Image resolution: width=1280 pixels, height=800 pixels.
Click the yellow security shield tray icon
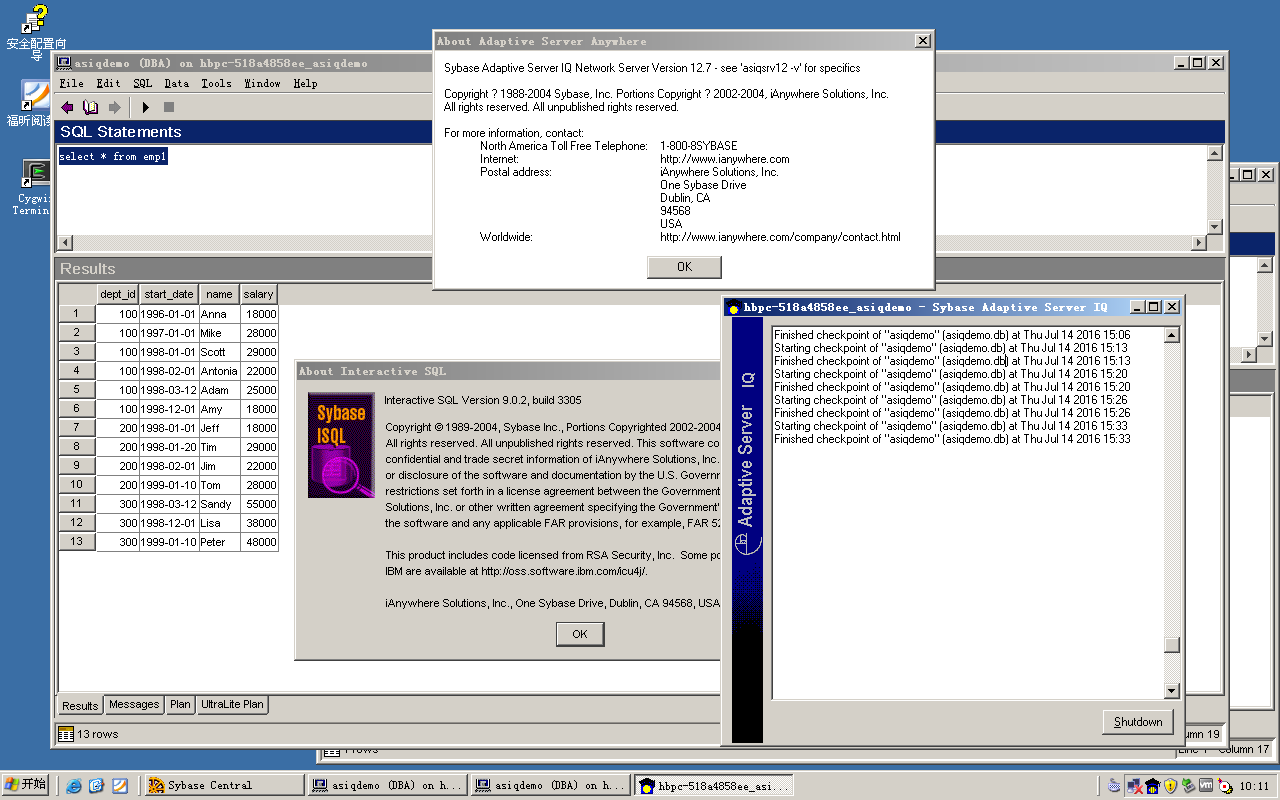1169,786
